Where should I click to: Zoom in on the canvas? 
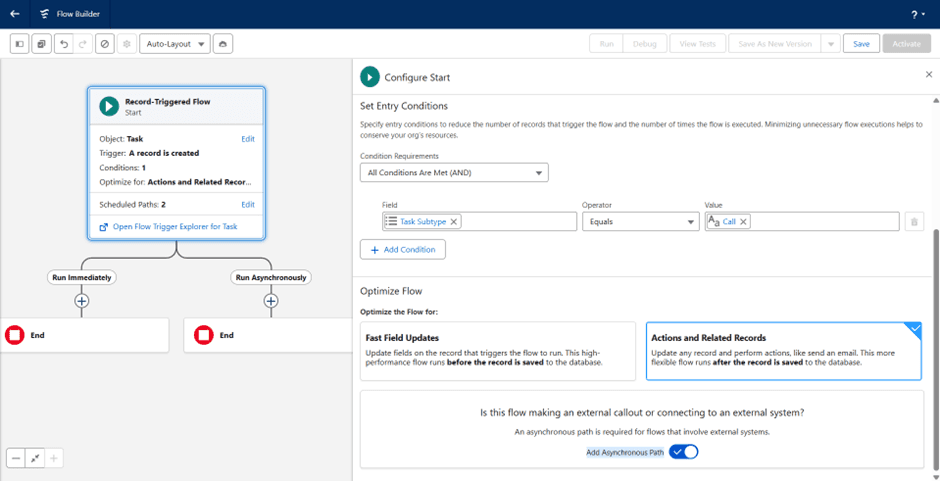[x=54, y=458]
